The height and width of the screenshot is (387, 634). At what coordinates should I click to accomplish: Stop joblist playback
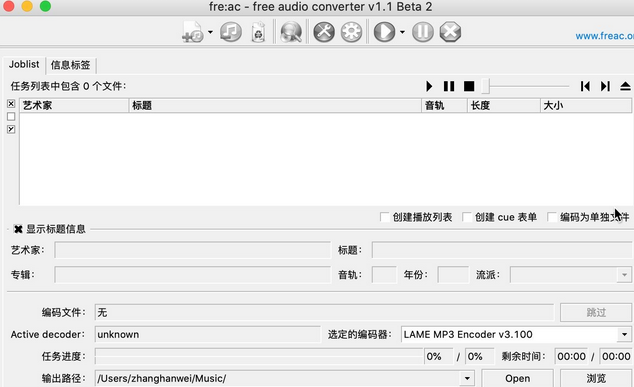469,86
